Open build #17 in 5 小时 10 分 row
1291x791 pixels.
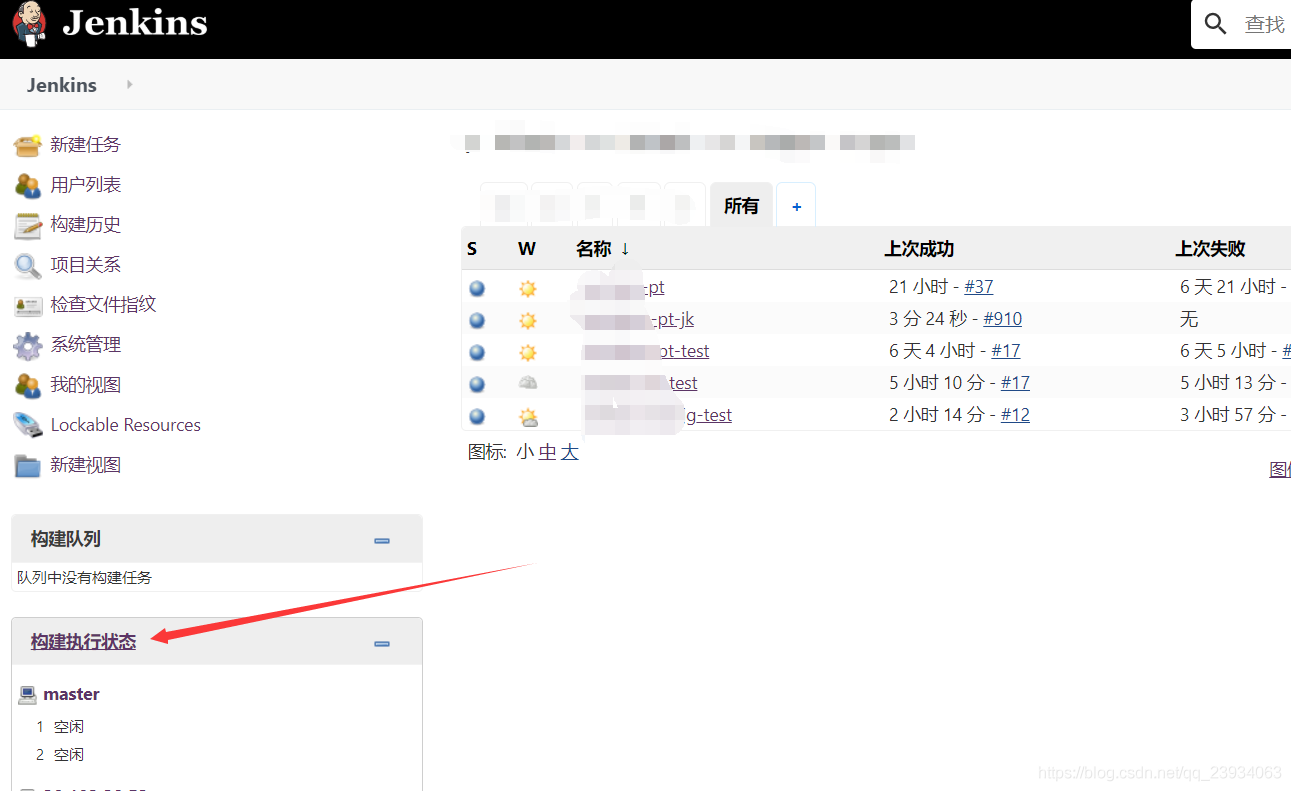click(x=1015, y=383)
